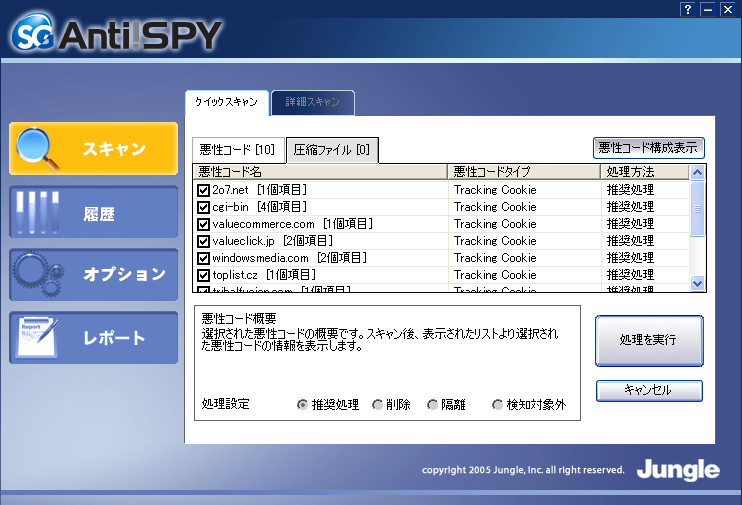Image resolution: width=742 pixels, height=505 pixels.
Task: Open the 悪性コード [10] tab
Action: point(238,150)
